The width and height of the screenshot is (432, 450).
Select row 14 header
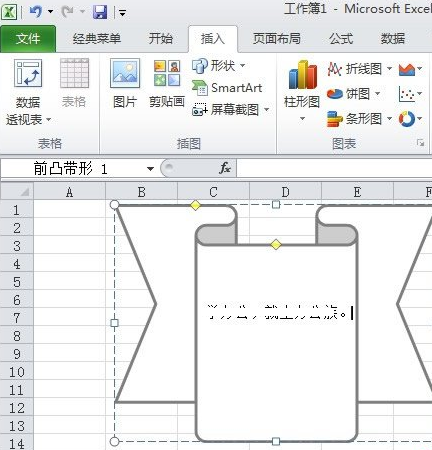click(x=17, y=444)
